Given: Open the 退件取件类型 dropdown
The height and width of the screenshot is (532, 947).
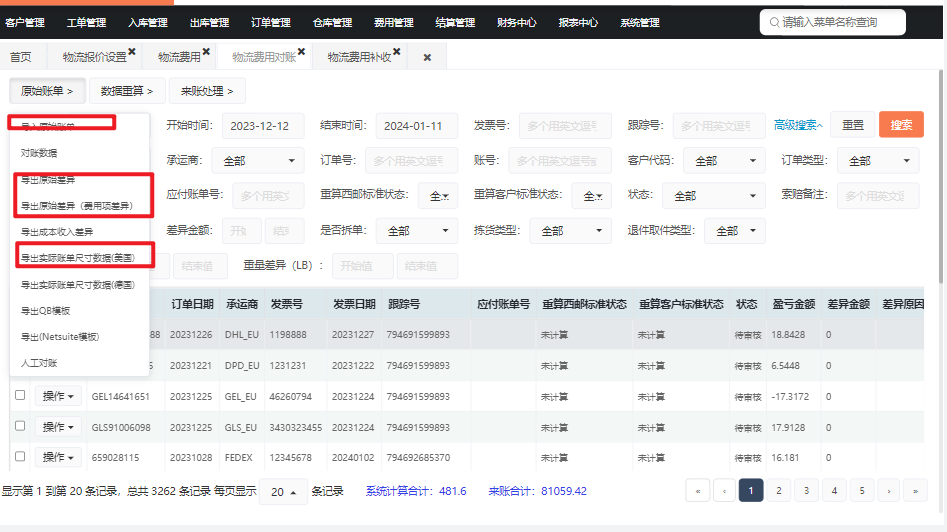Looking at the screenshot, I should 734,231.
